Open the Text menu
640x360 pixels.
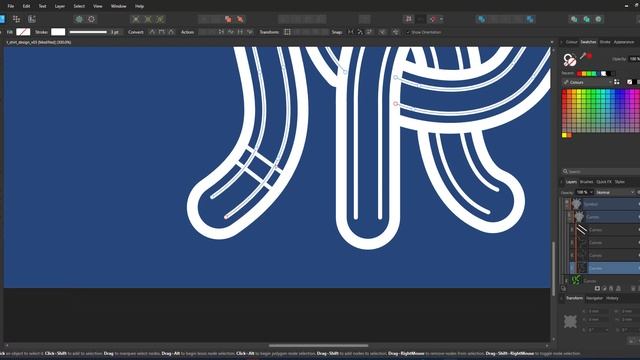pyautogui.click(x=42, y=6)
